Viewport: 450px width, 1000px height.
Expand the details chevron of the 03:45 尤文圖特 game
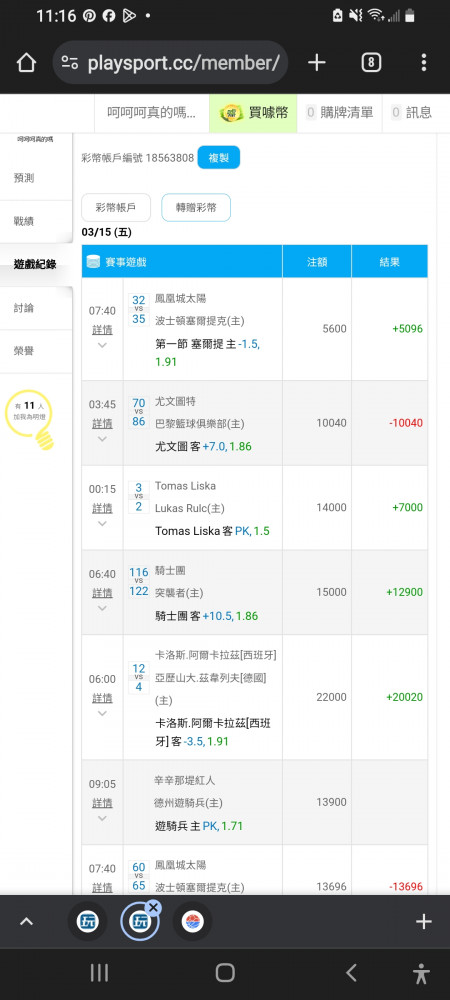(x=102, y=439)
